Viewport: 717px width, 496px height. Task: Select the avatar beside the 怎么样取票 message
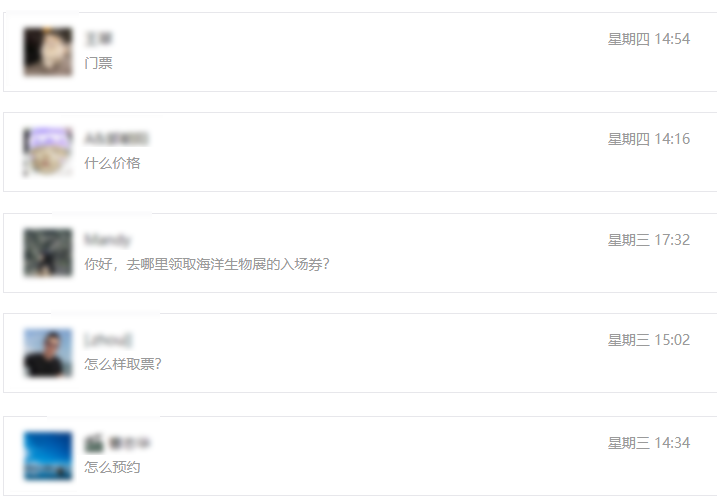click(x=48, y=353)
